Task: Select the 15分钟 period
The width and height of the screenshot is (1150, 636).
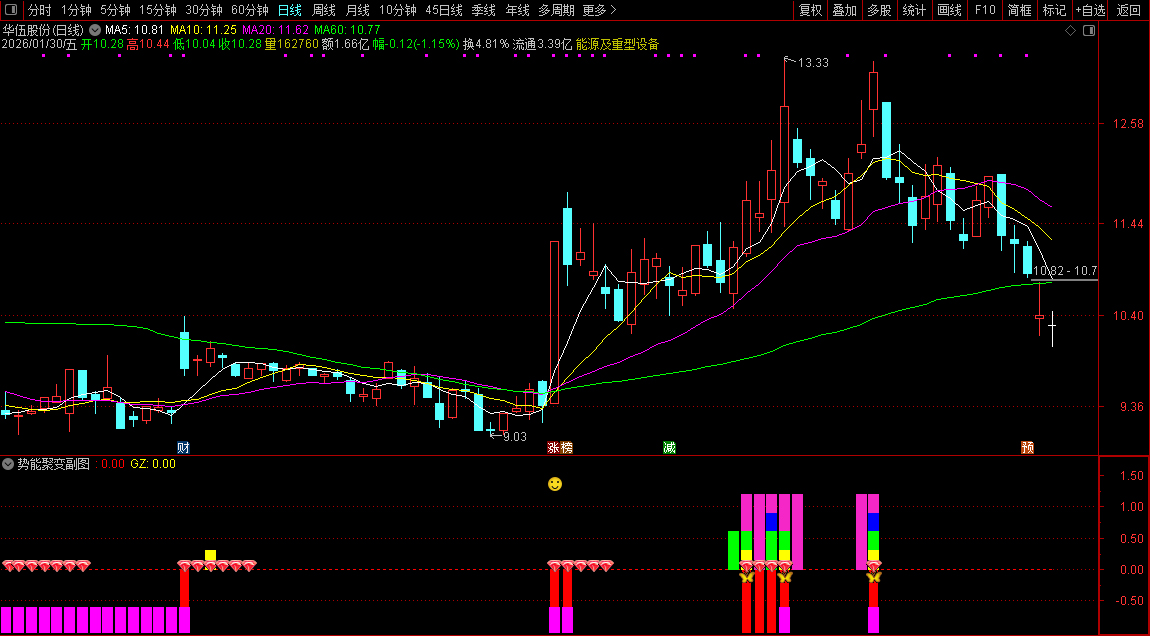Action: point(158,10)
